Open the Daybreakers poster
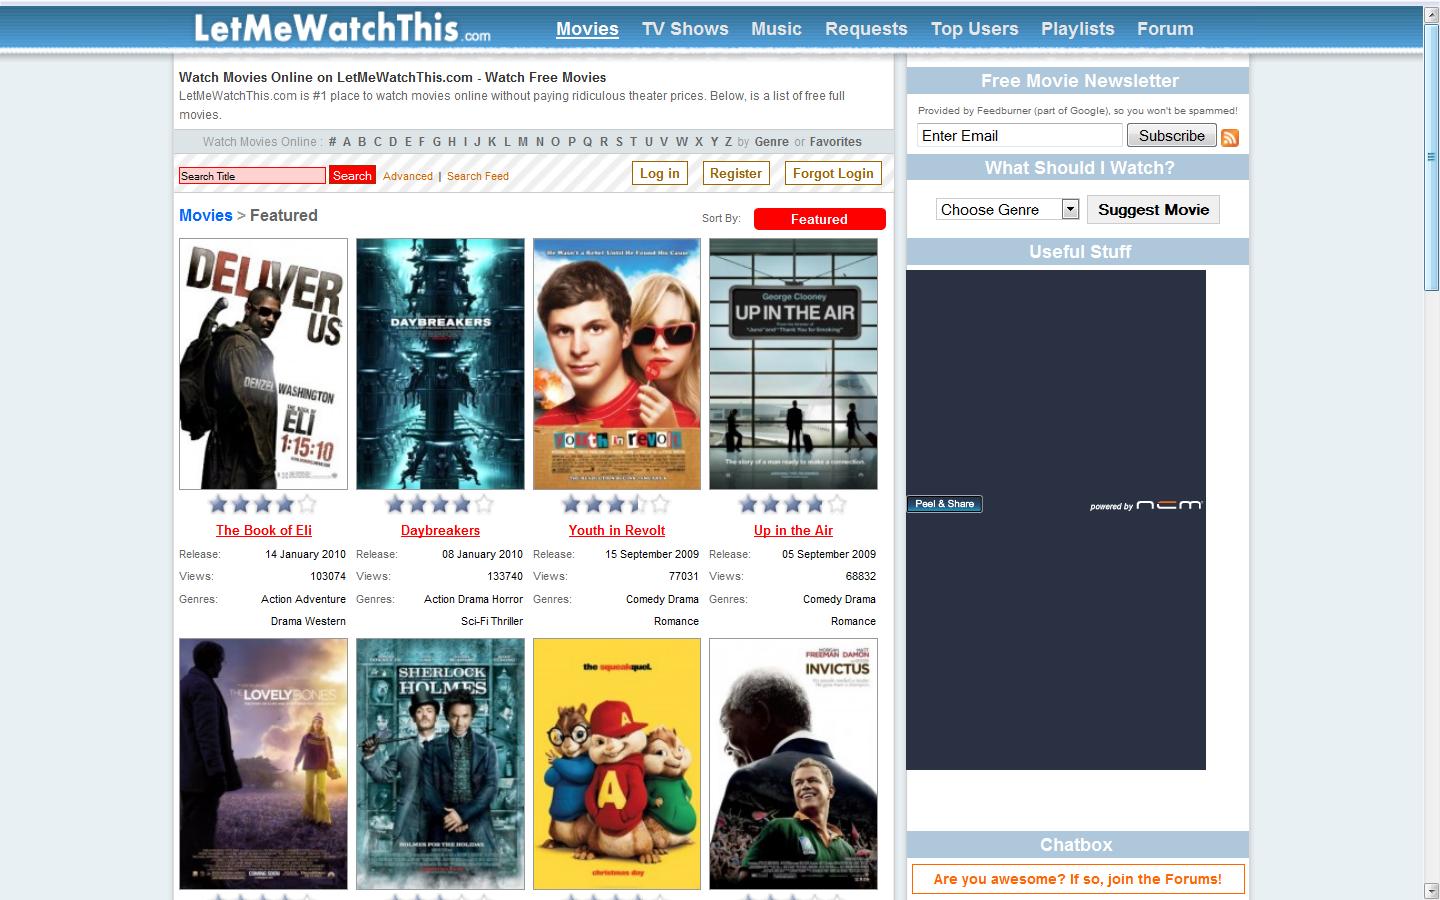The width and height of the screenshot is (1440, 900). click(440, 364)
